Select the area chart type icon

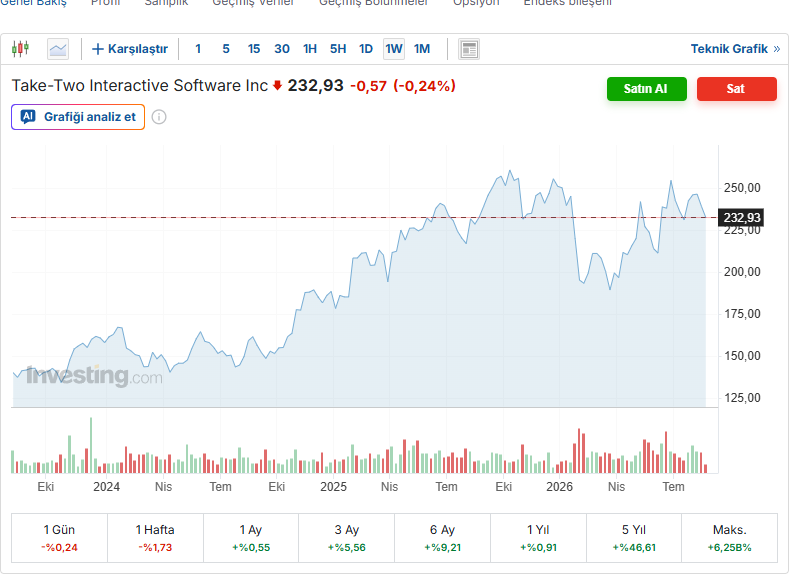click(58, 49)
